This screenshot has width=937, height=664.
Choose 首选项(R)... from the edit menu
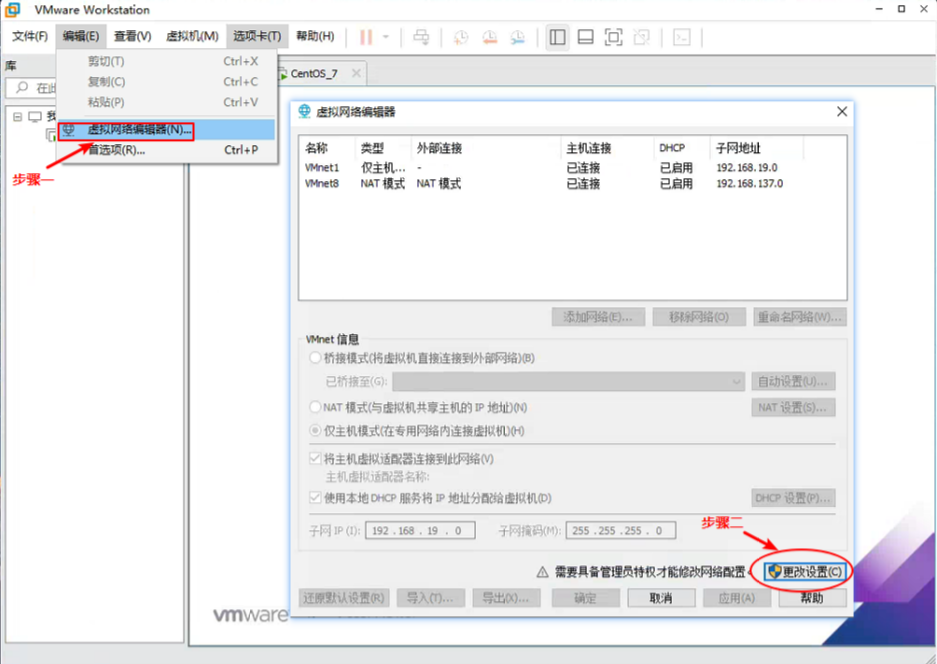tap(167, 150)
